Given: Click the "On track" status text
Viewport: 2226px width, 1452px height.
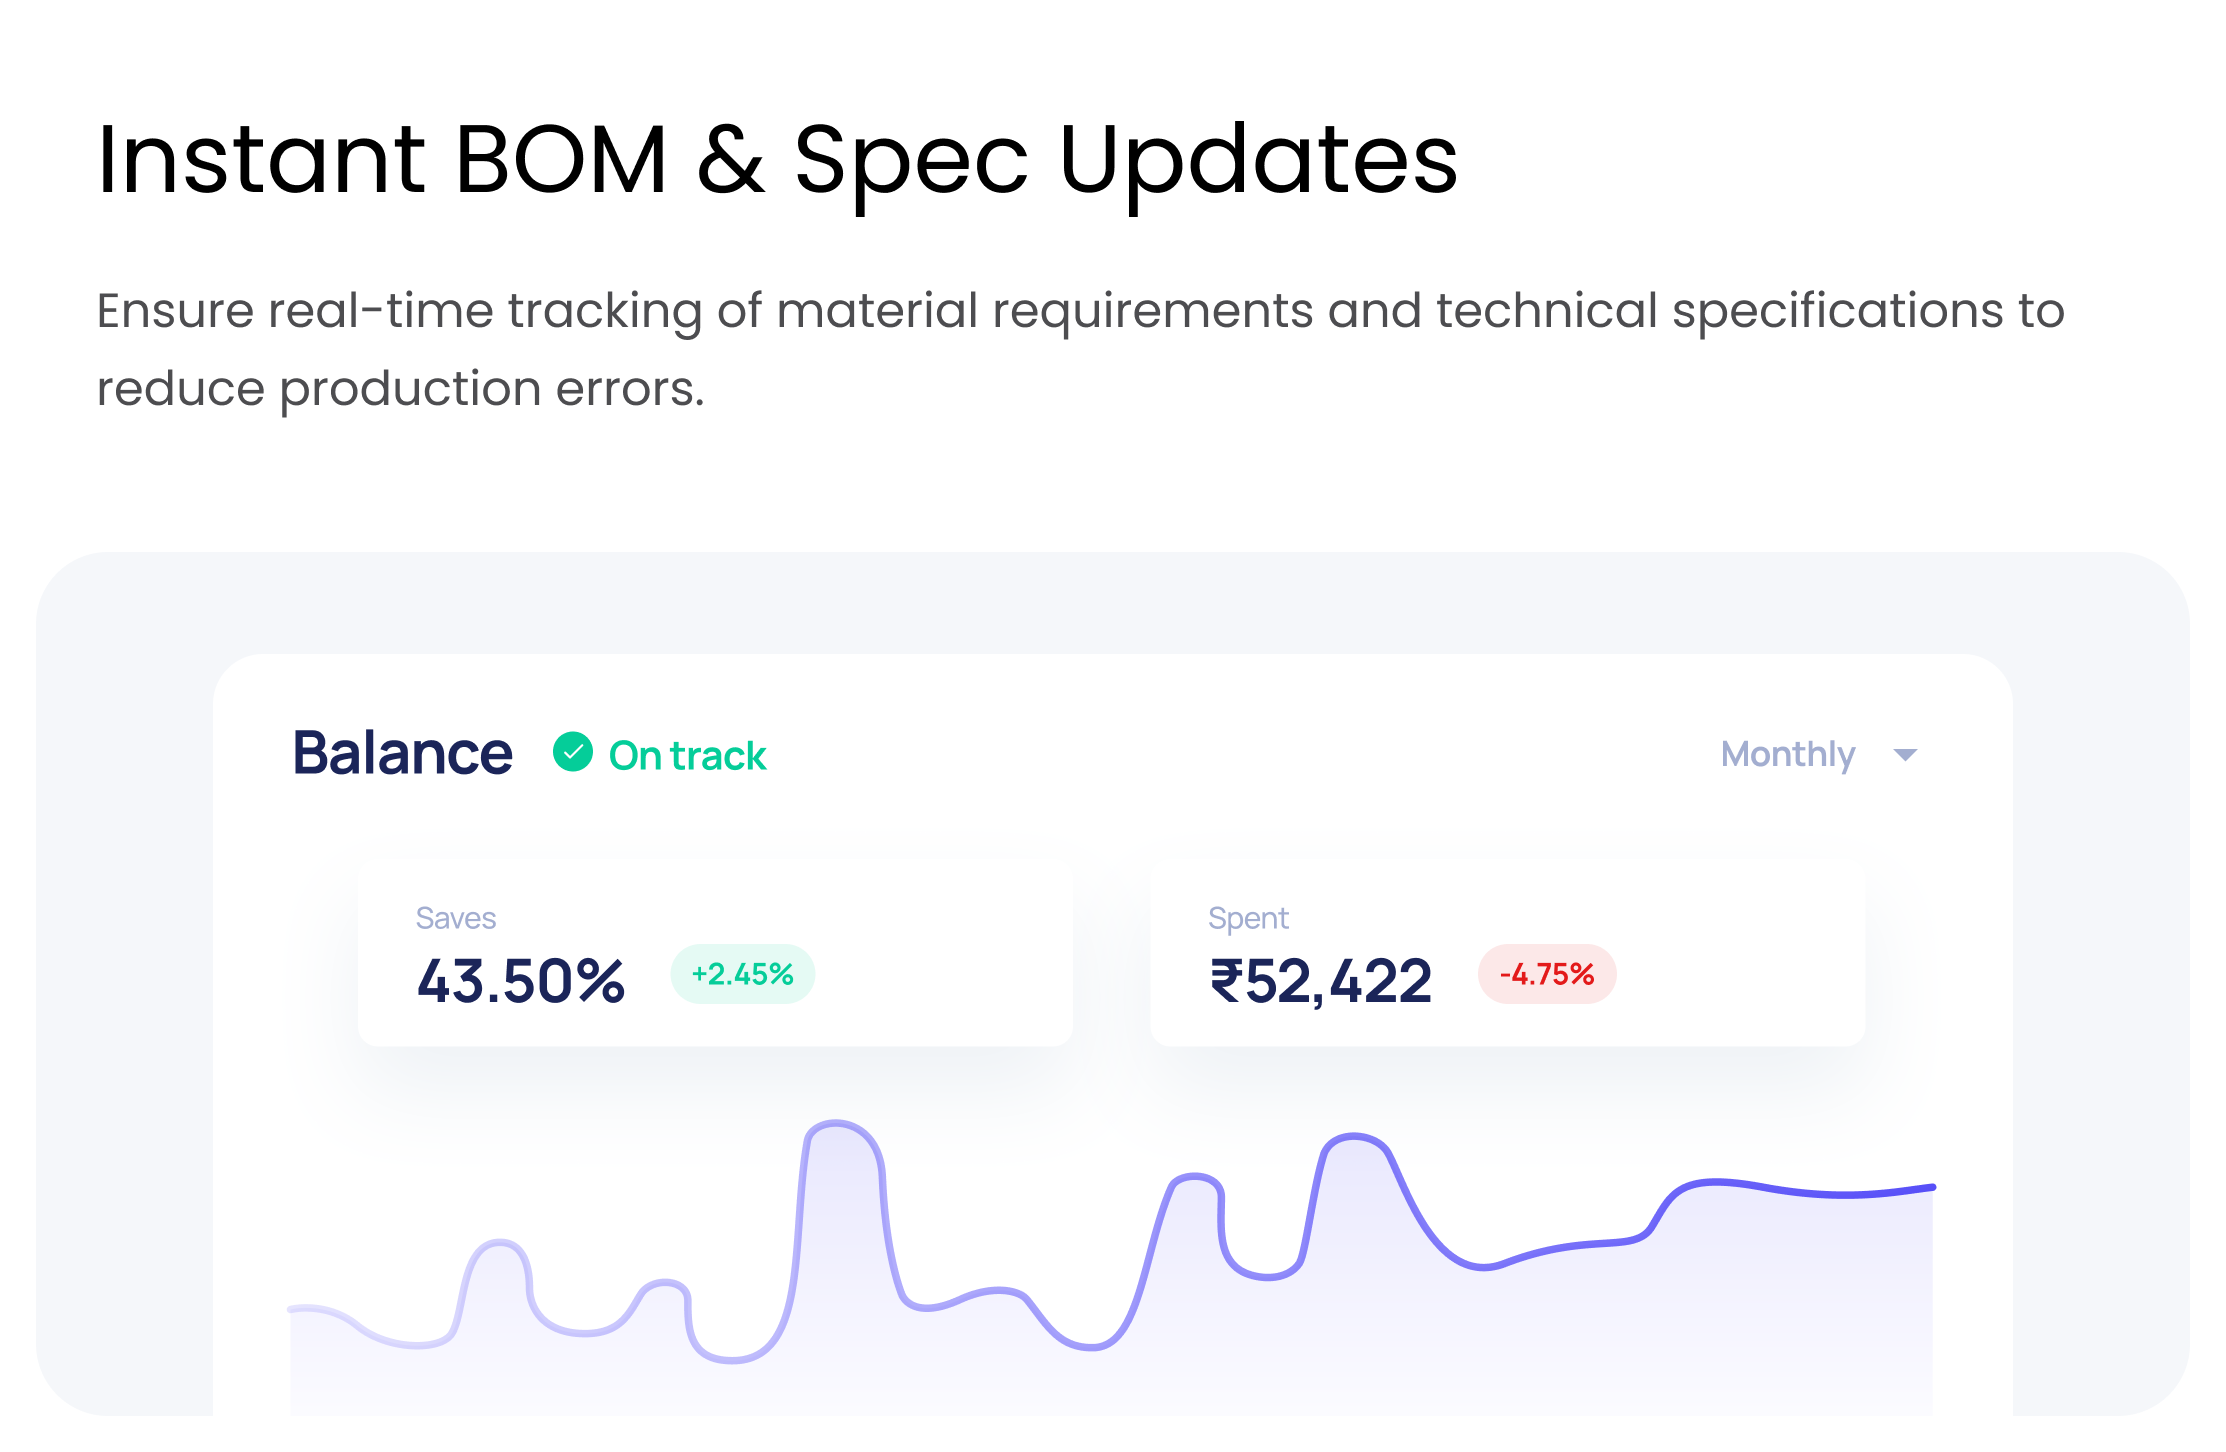Looking at the screenshot, I should (687, 756).
